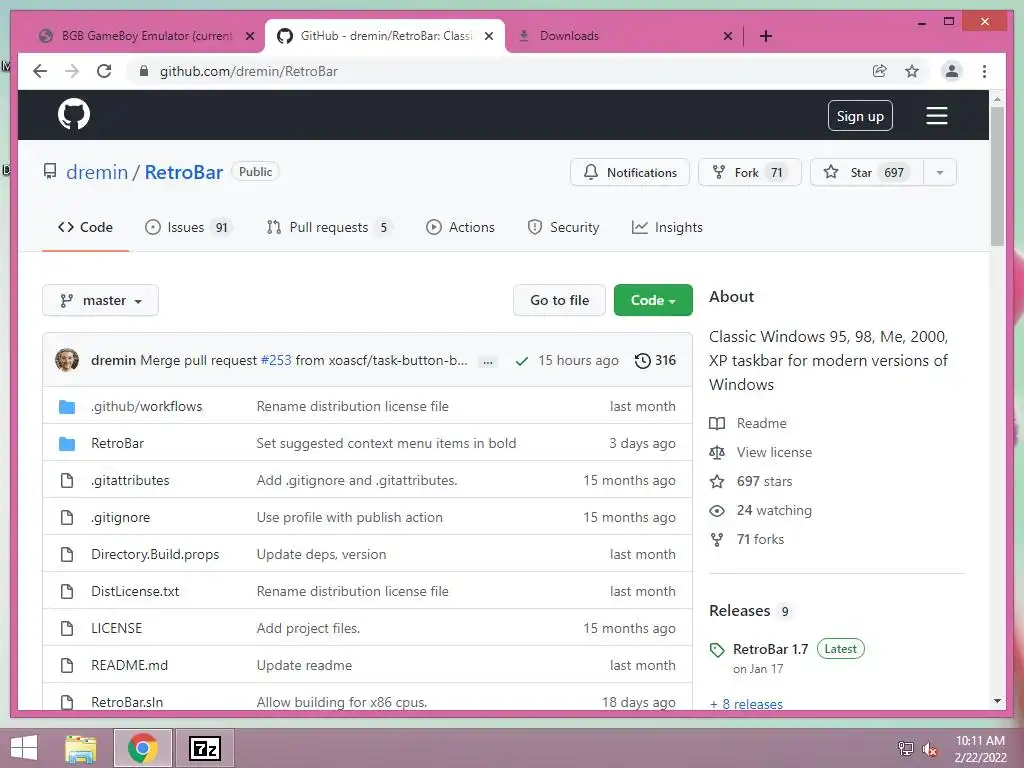Share this page via address bar icon
The width and height of the screenshot is (1024, 768).
coord(880,71)
